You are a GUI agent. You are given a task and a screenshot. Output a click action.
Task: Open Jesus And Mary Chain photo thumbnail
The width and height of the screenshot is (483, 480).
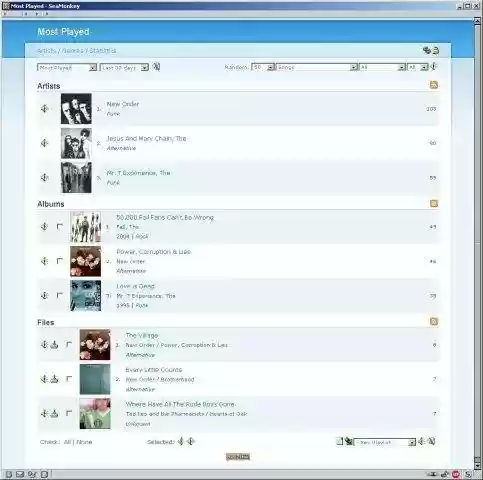(x=76, y=143)
